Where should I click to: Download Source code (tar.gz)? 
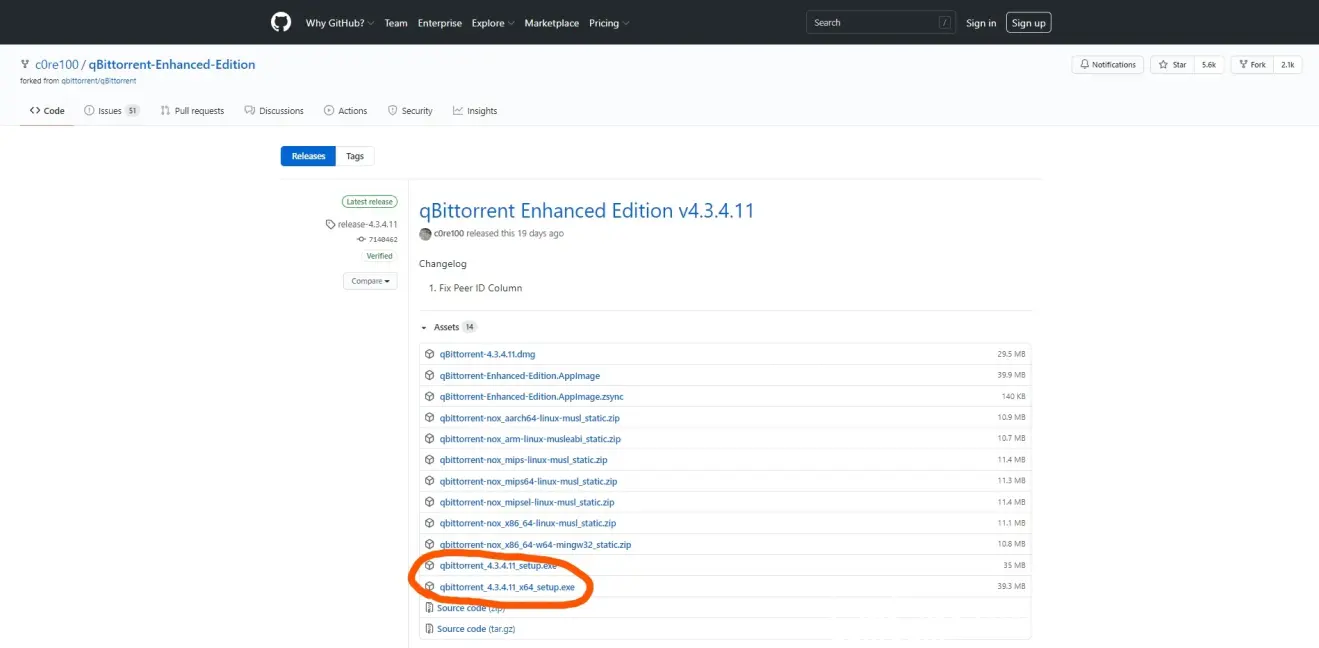point(476,629)
